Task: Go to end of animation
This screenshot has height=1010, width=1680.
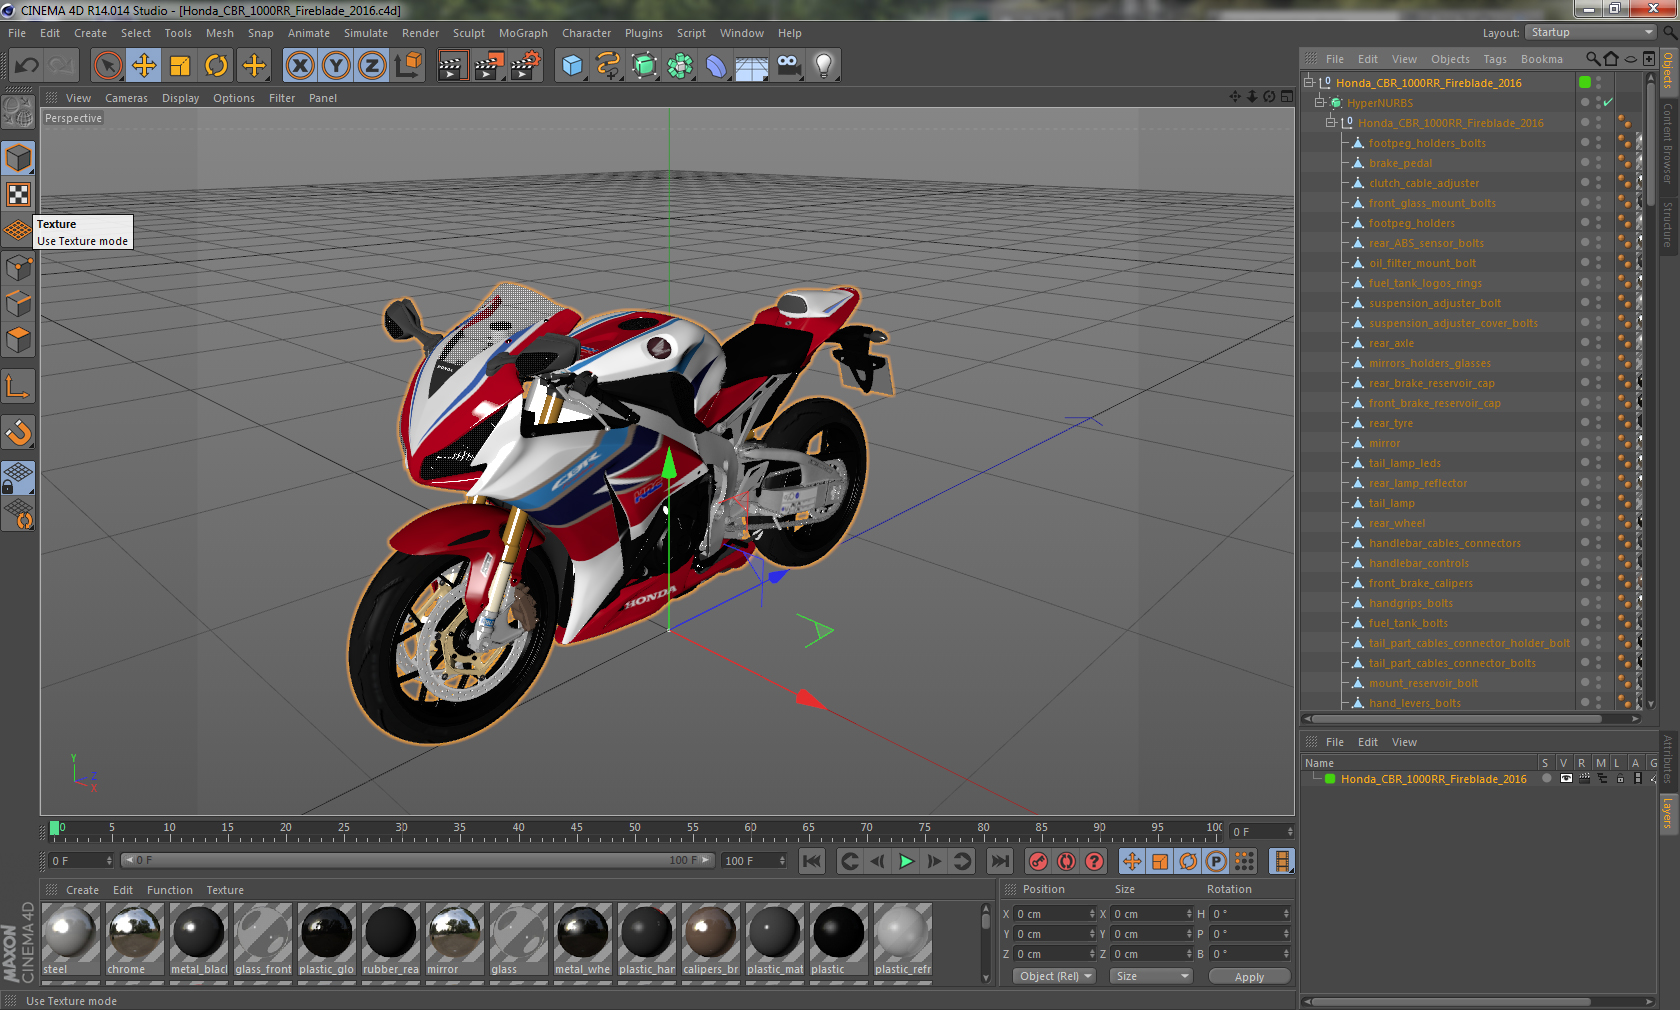Action: pyautogui.click(x=999, y=861)
